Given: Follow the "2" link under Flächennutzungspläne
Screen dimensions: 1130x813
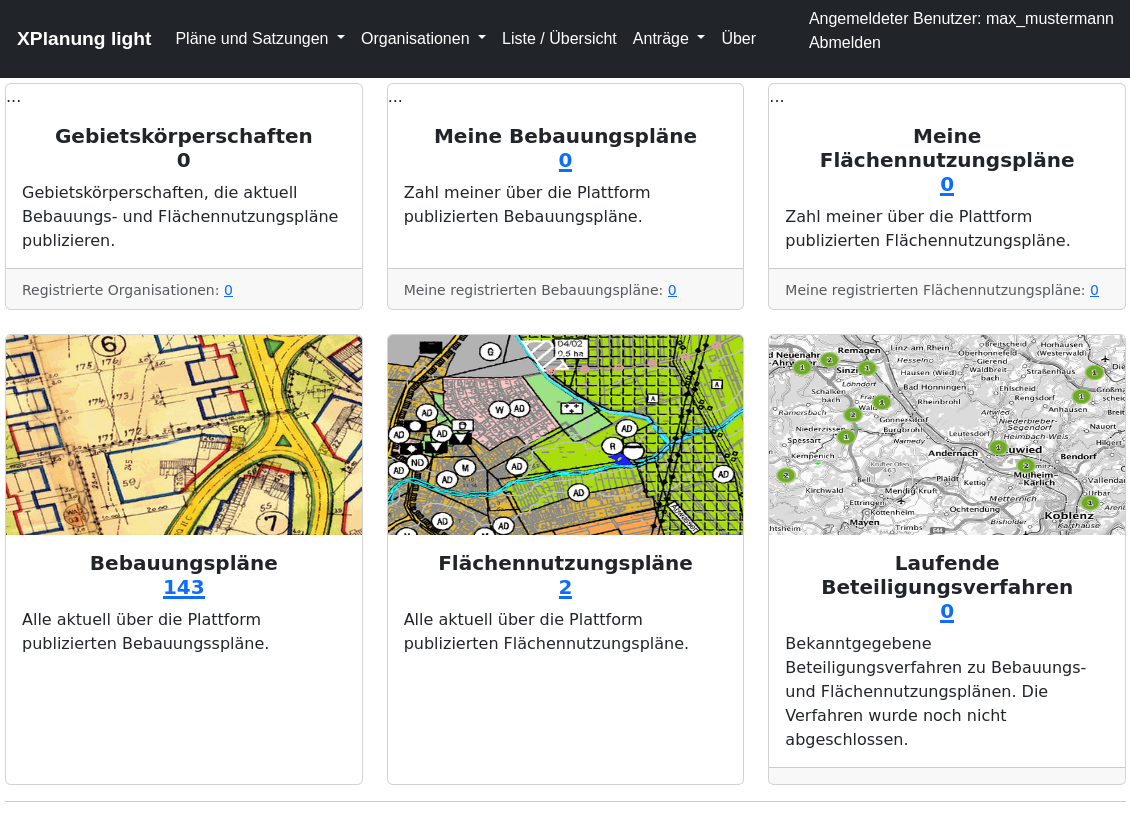Looking at the screenshot, I should click(x=565, y=589).
